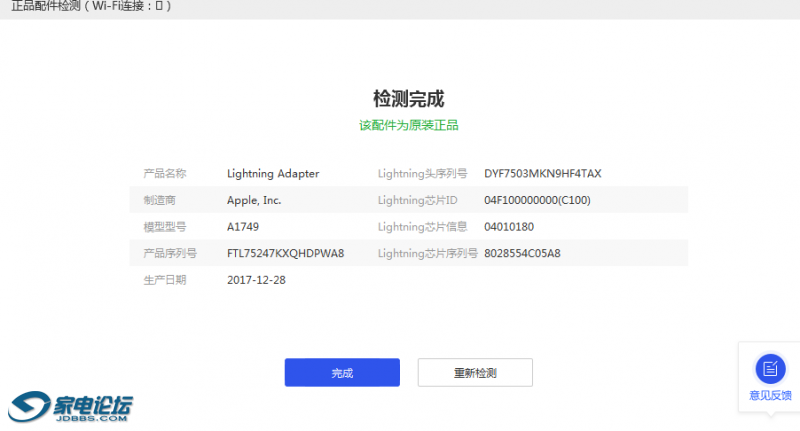Select the Lightning芯片信息 label
Screen dimensions: 800x431
[422, 226]
